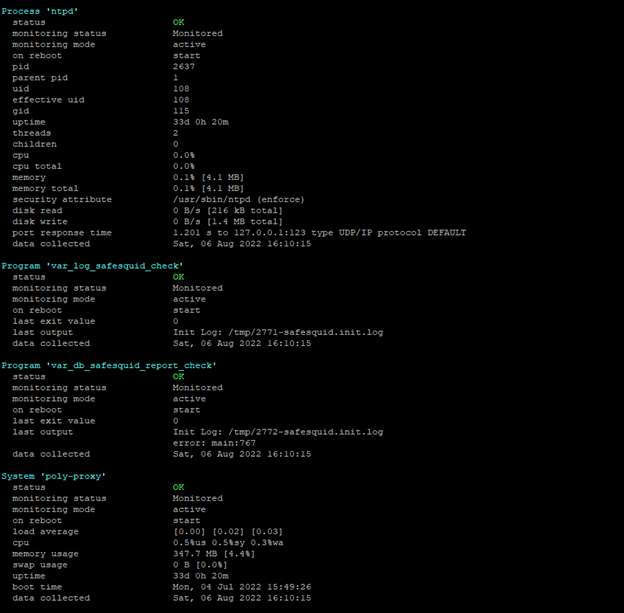The image size is (624, 613).
Task: Click OK status of var_log_safesquid_check
Action: click(178, 277)
